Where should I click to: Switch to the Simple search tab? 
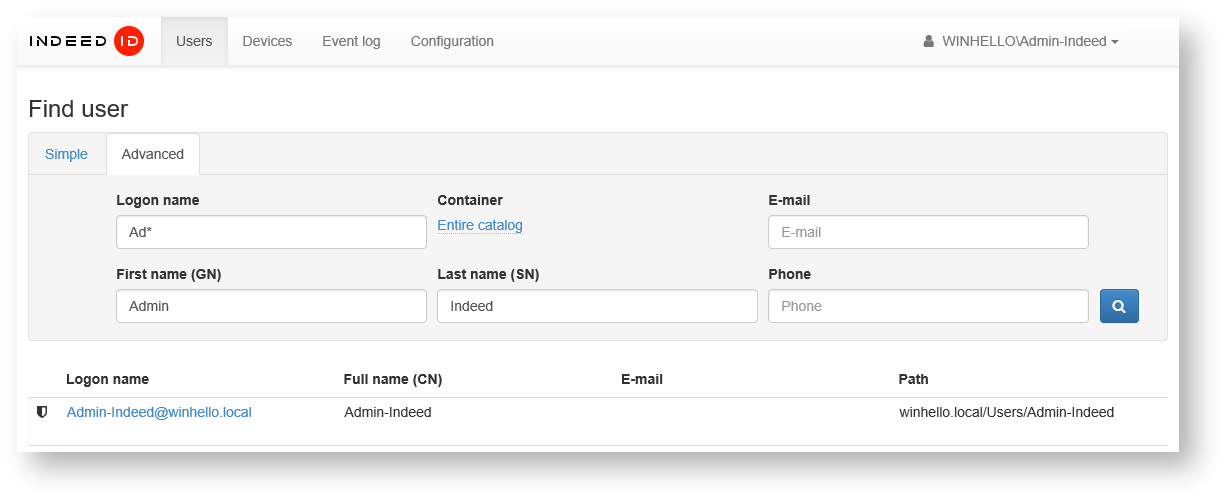point(67,154)
